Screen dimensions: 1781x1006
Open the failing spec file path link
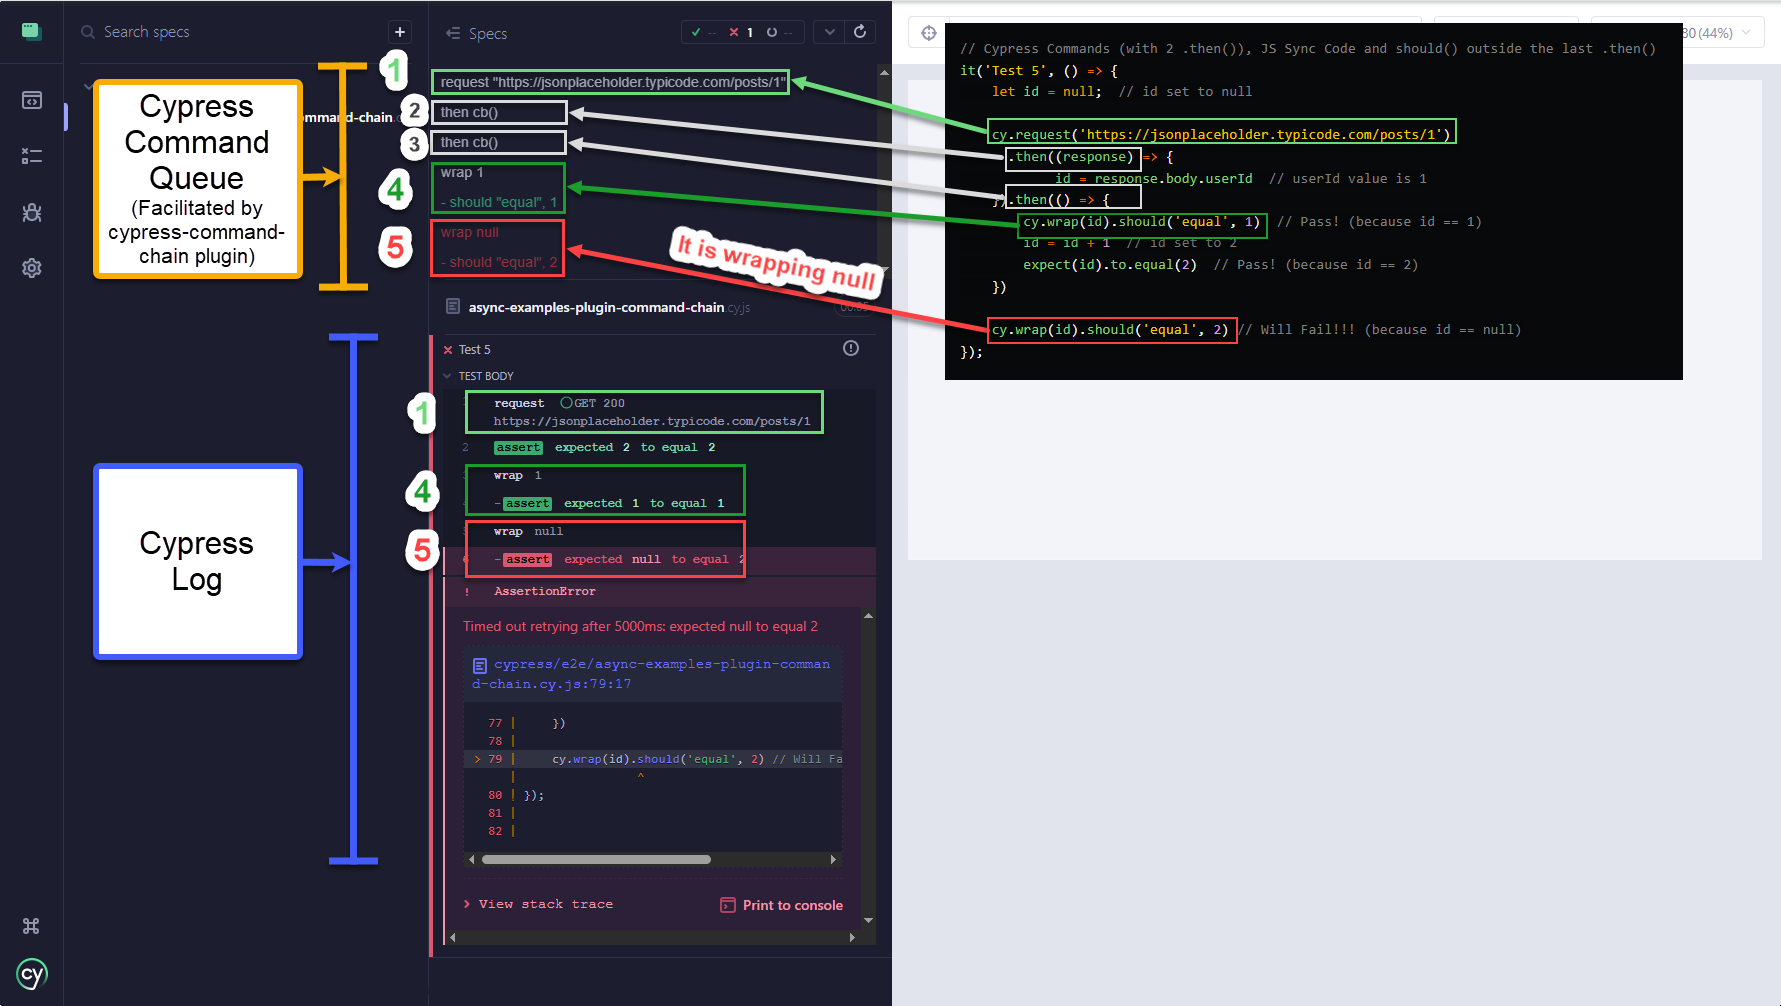[651, 674]
